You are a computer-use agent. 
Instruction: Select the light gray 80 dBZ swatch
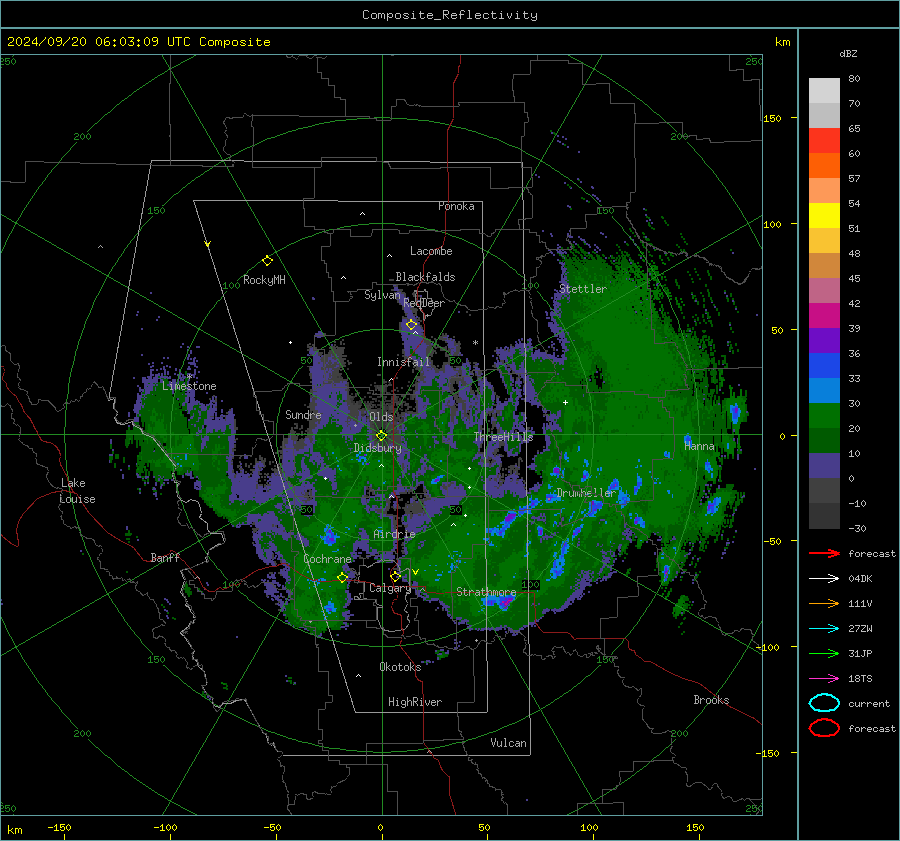tap(824, 90)
